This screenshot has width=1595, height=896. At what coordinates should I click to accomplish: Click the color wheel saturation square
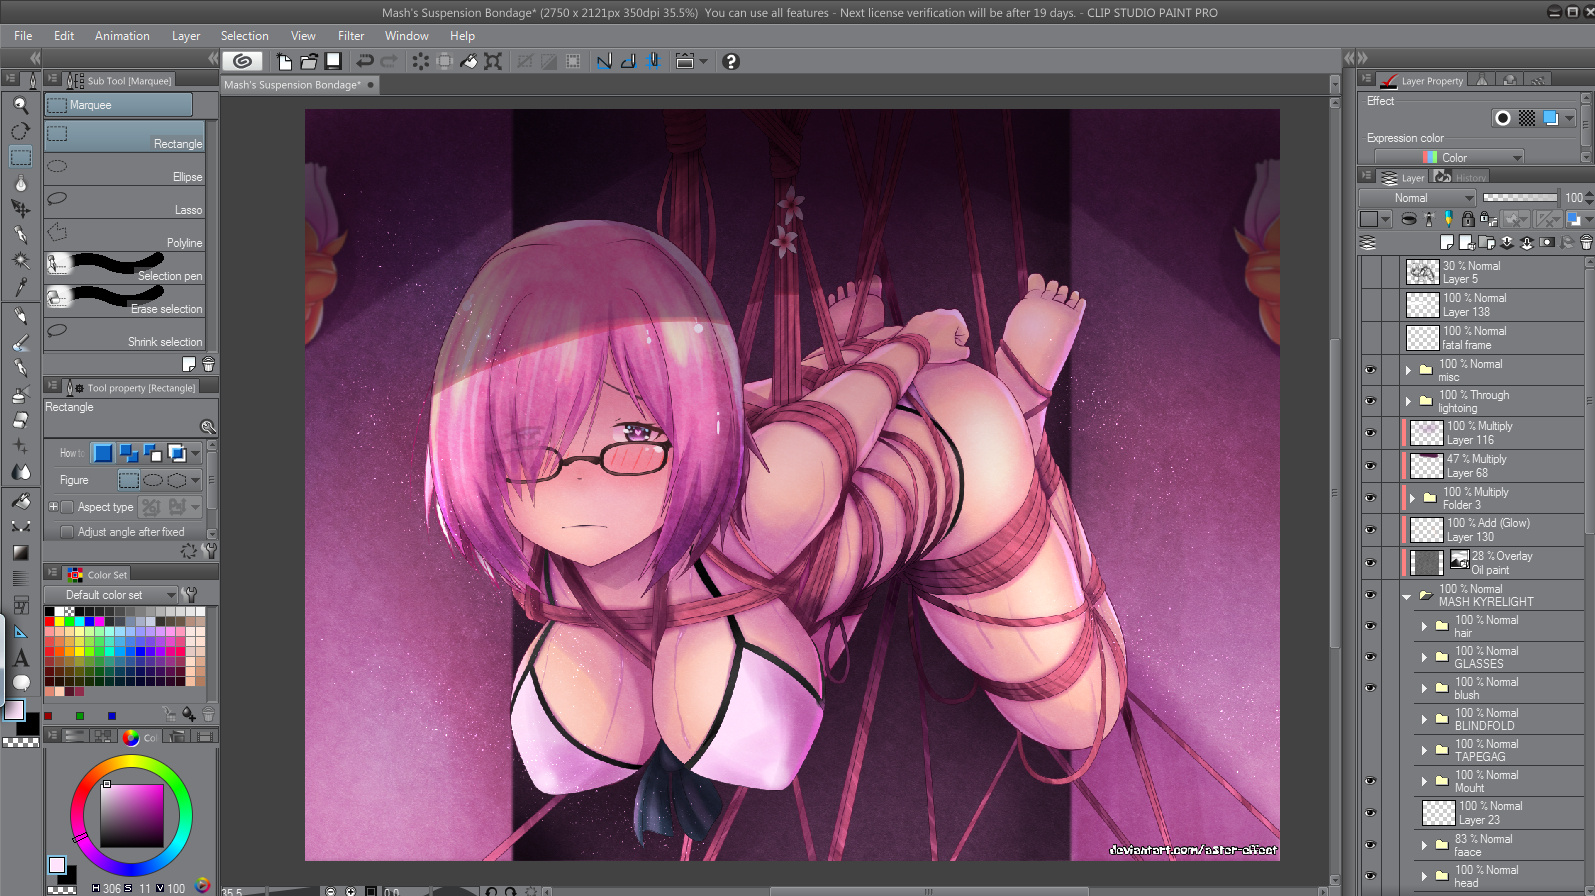pyautogui.click(x=131, y=816)
